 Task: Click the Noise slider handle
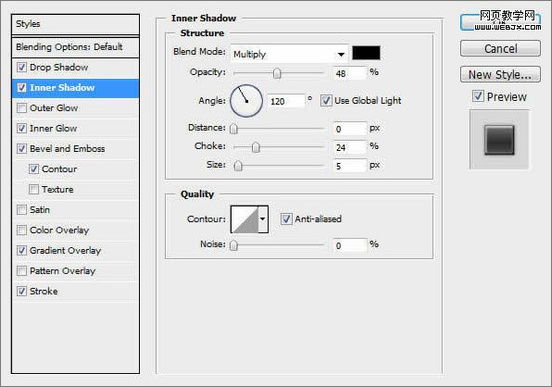pos(233,245)
